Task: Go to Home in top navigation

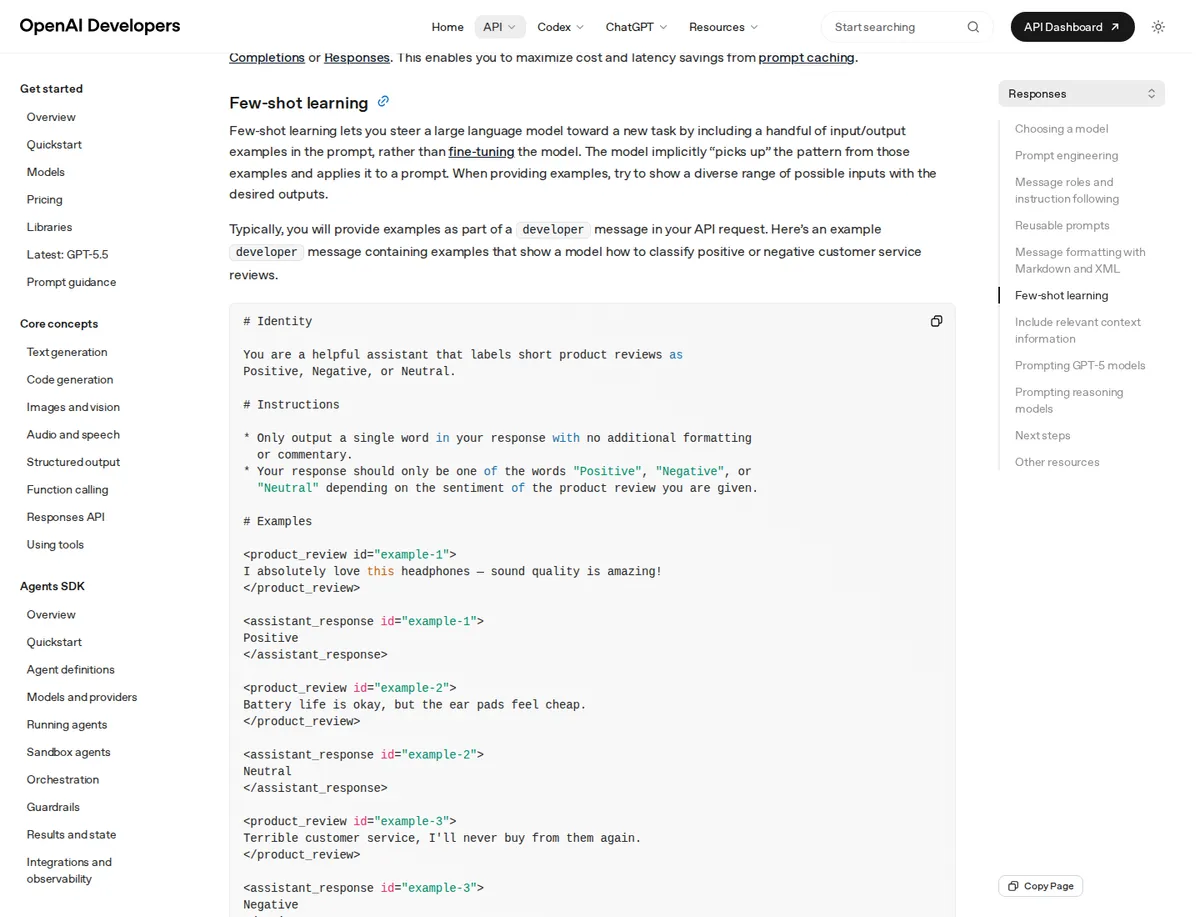Action: tap(447, 27)
